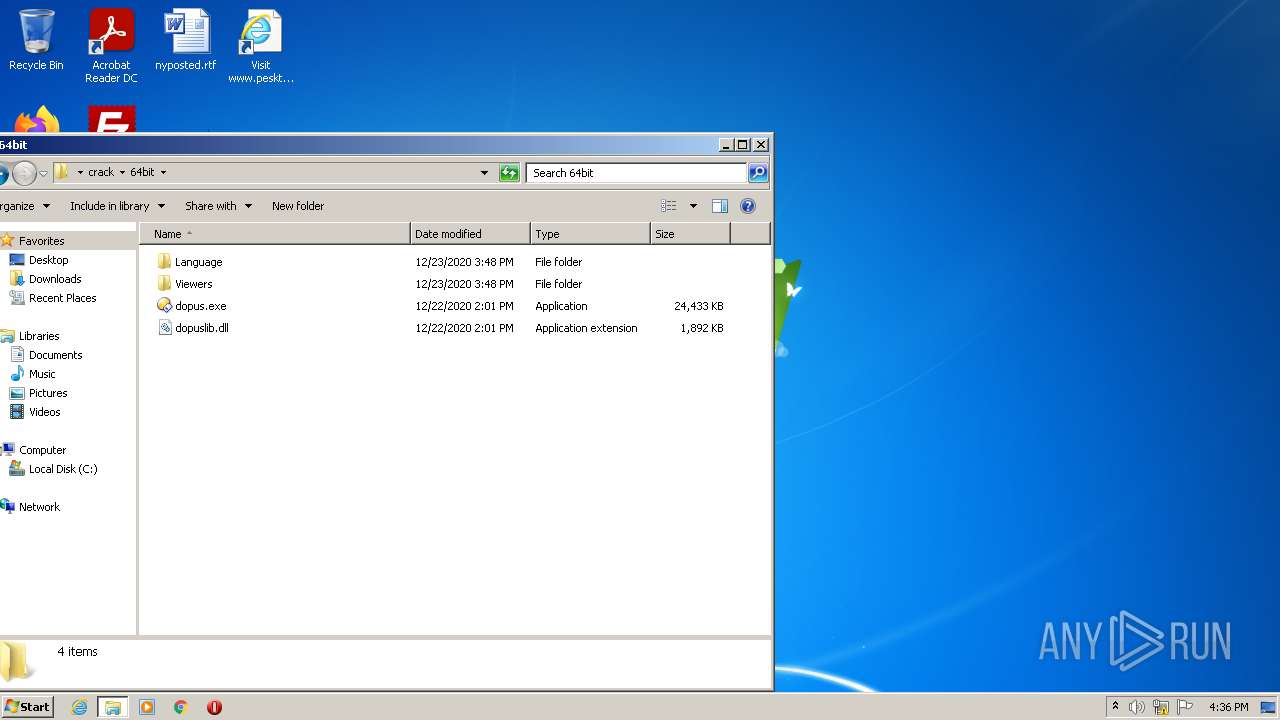The width and height of the screenshot is (1280, 720).
Task: Select Favorites in navigation pane
Action: [x=41, y=241]
